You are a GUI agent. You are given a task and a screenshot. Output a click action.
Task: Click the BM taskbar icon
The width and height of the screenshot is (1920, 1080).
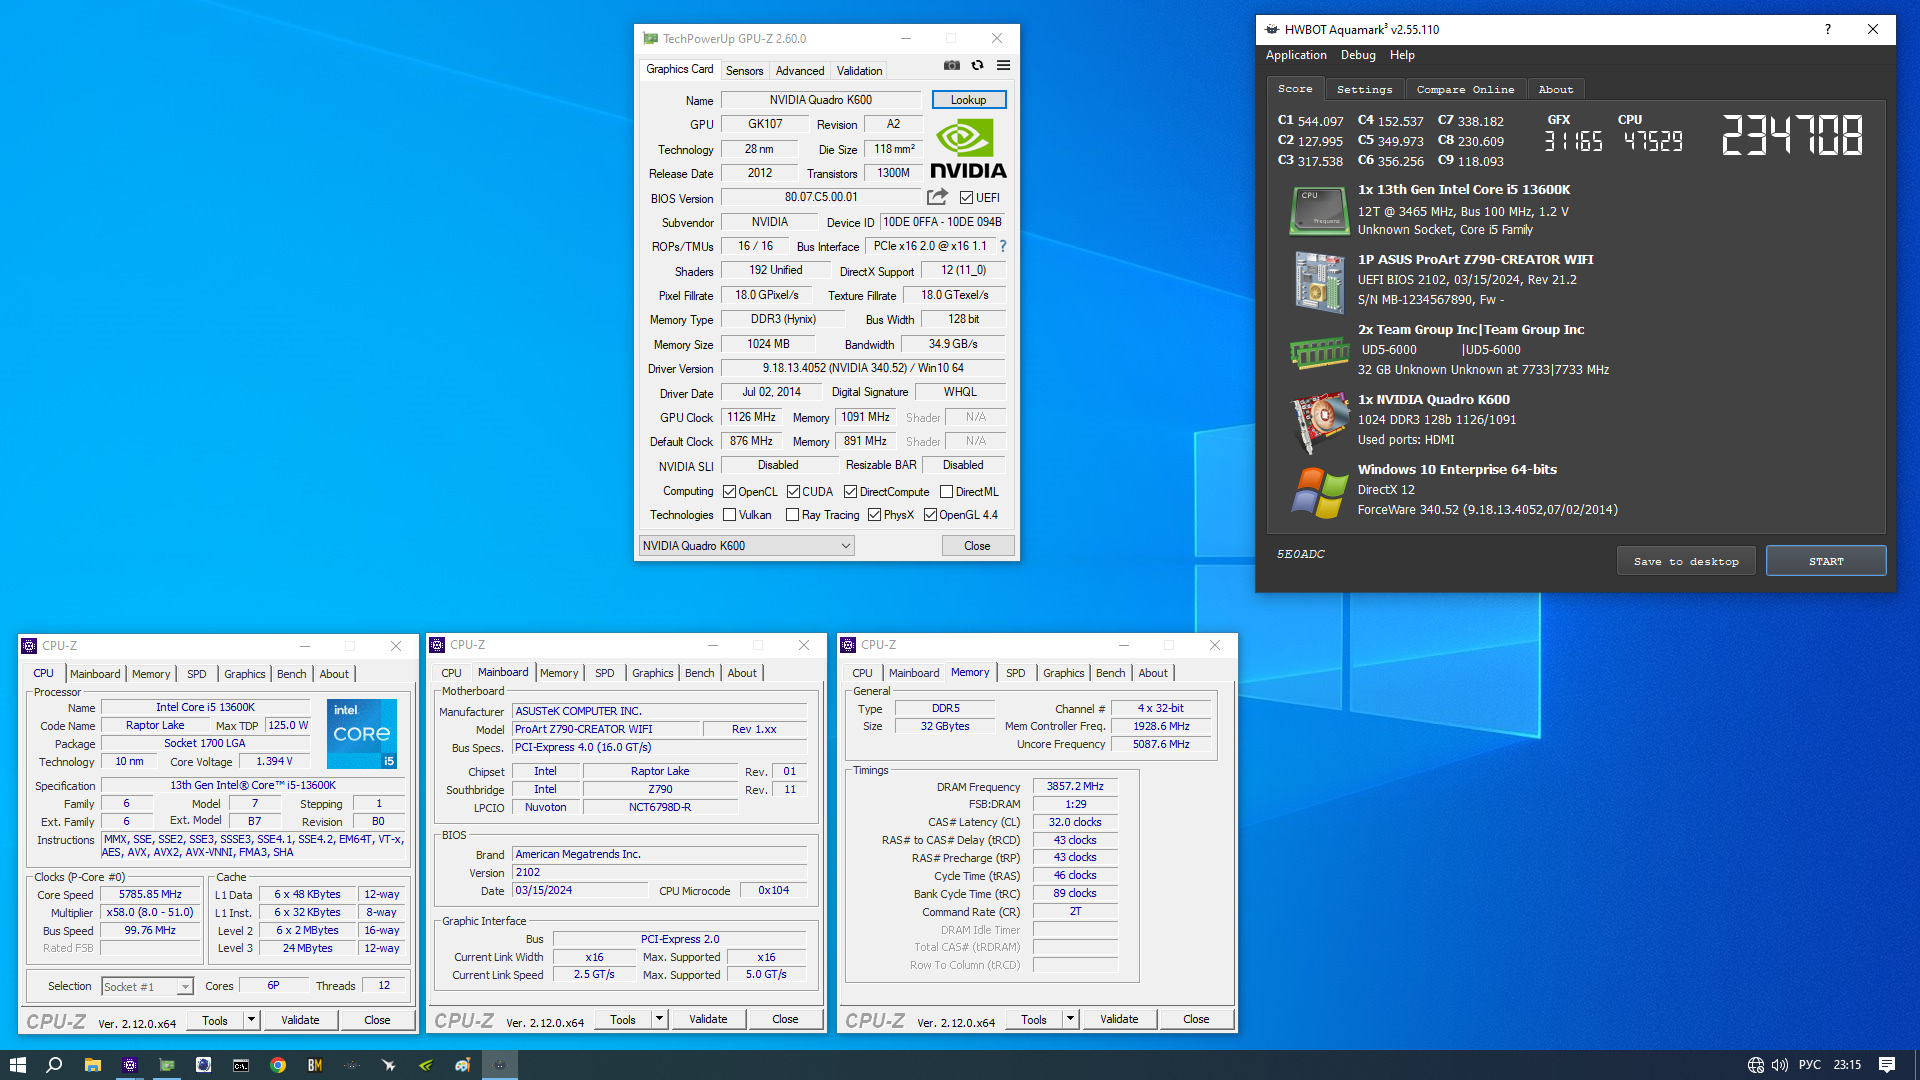point(315,1065)
